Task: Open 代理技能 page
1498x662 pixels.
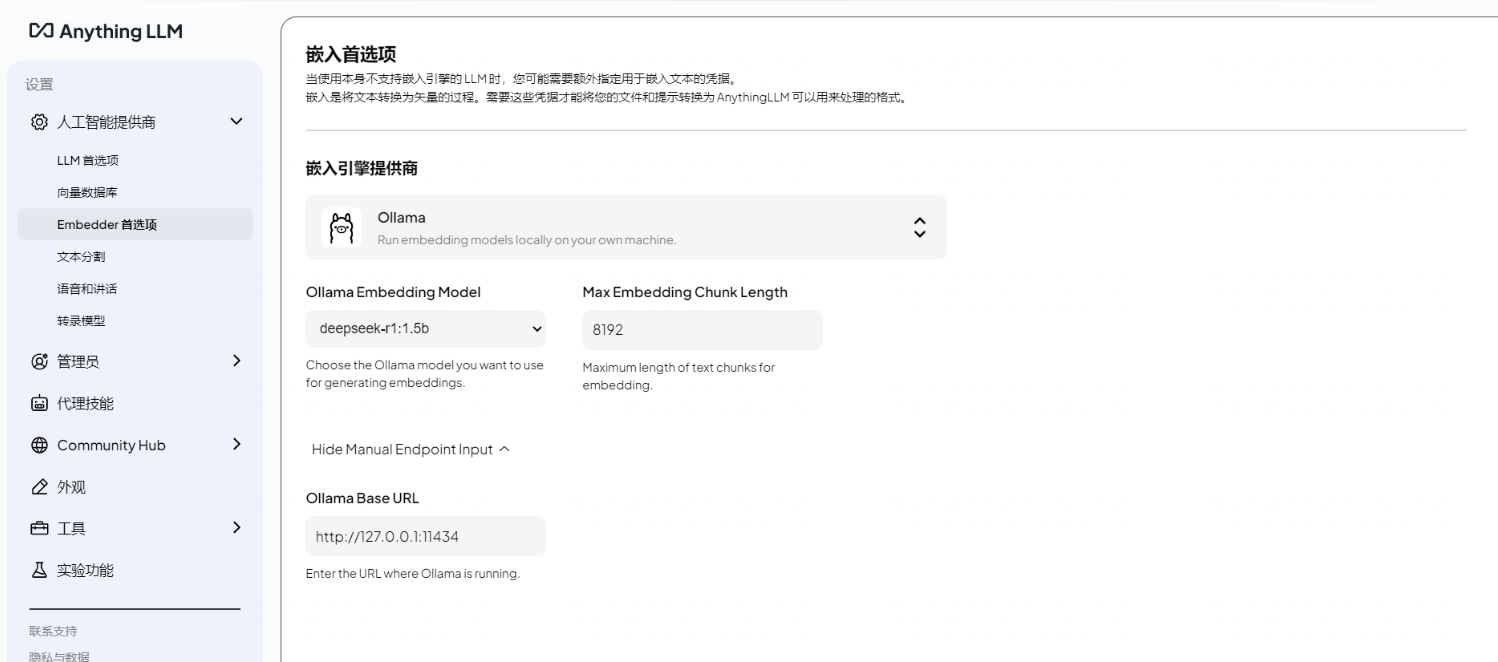Action: [85, 403]
